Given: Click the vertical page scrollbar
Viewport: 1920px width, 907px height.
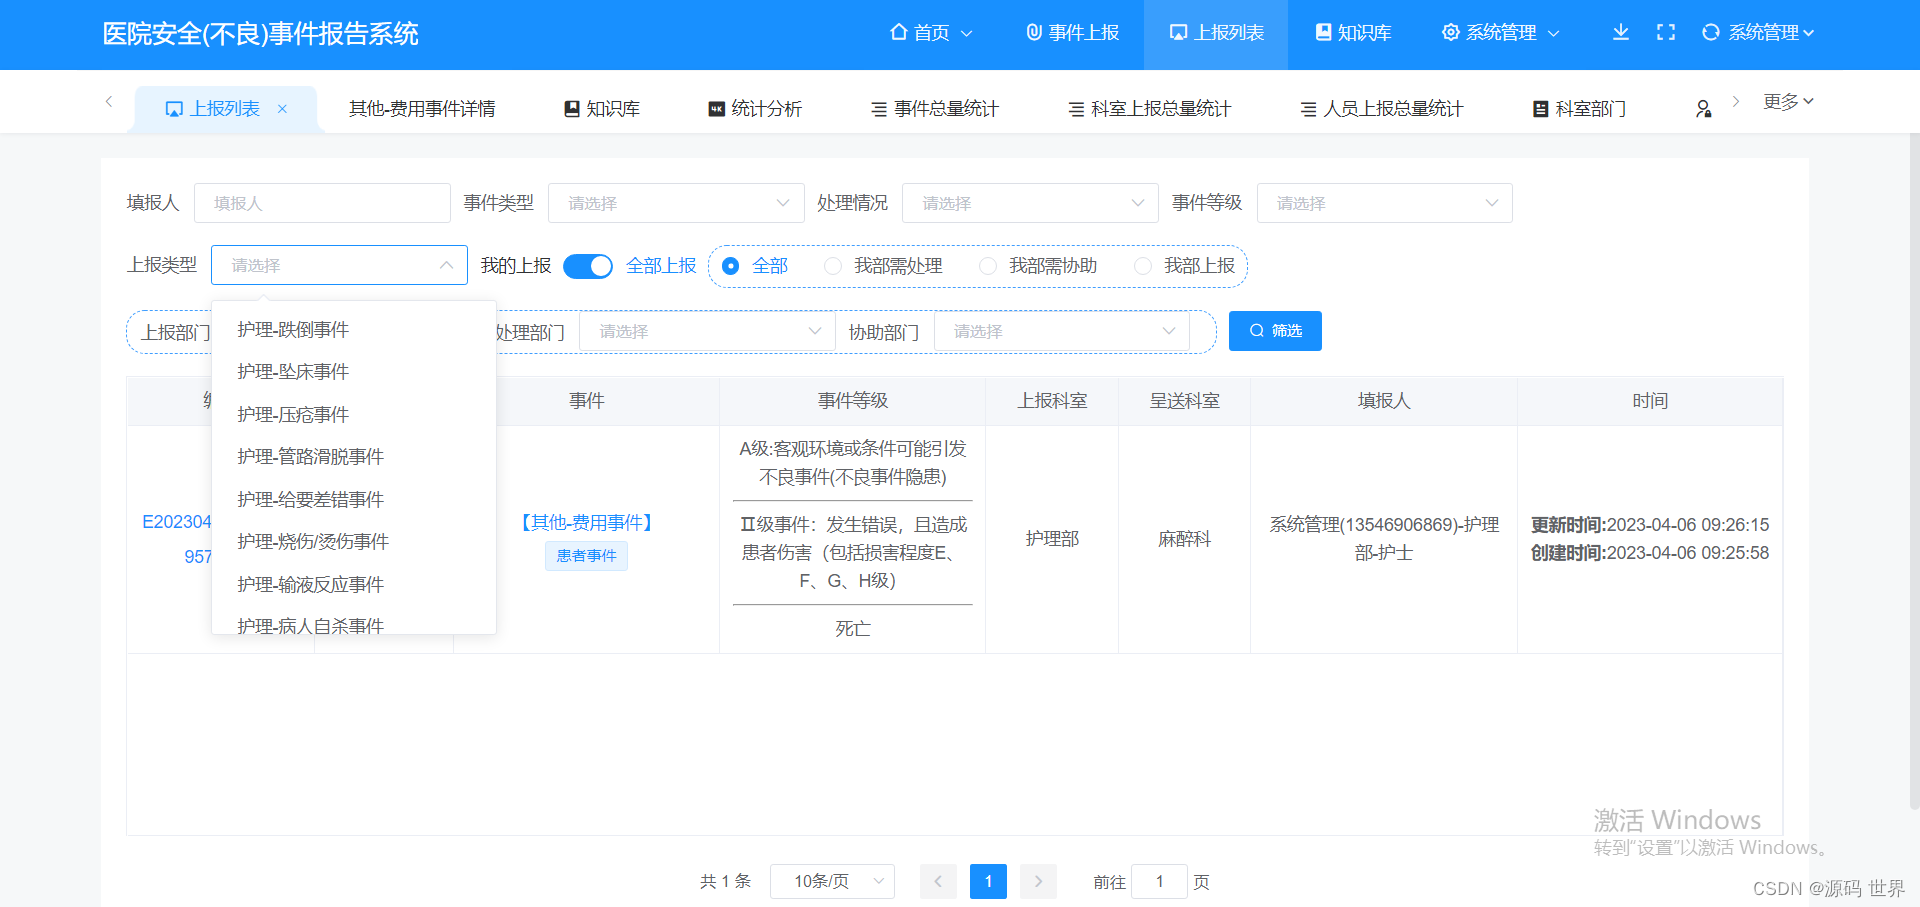Looking at the screenshot, I should pyautogui.click(x=1914, y=472).
